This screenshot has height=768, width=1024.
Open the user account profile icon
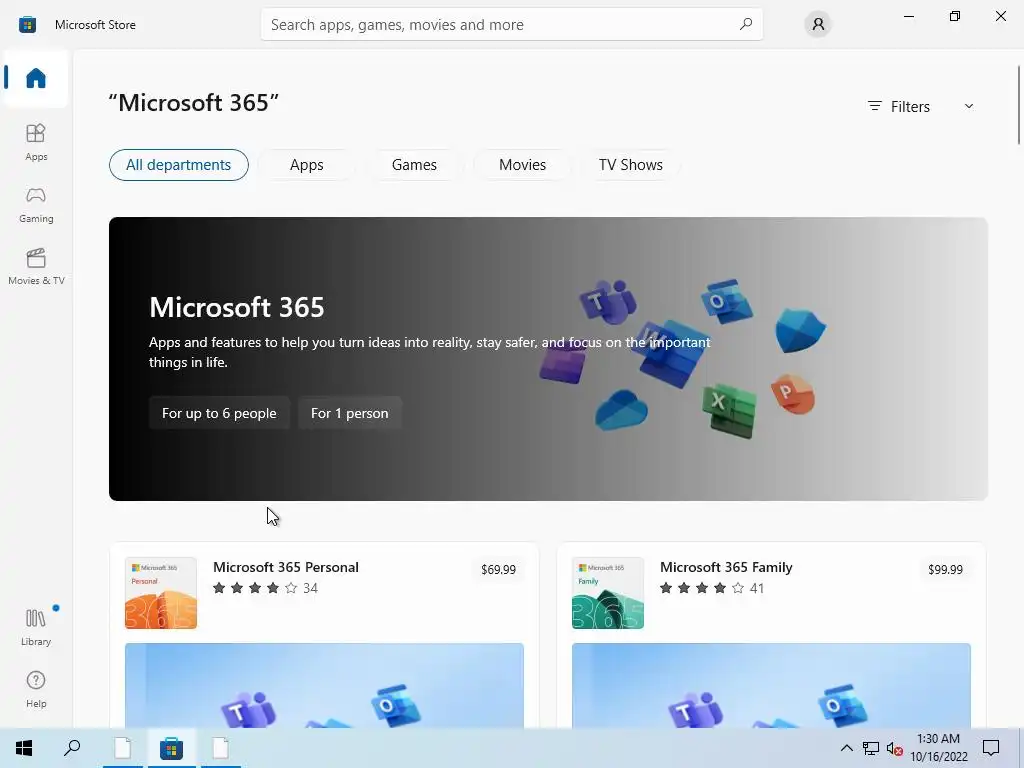818,24
